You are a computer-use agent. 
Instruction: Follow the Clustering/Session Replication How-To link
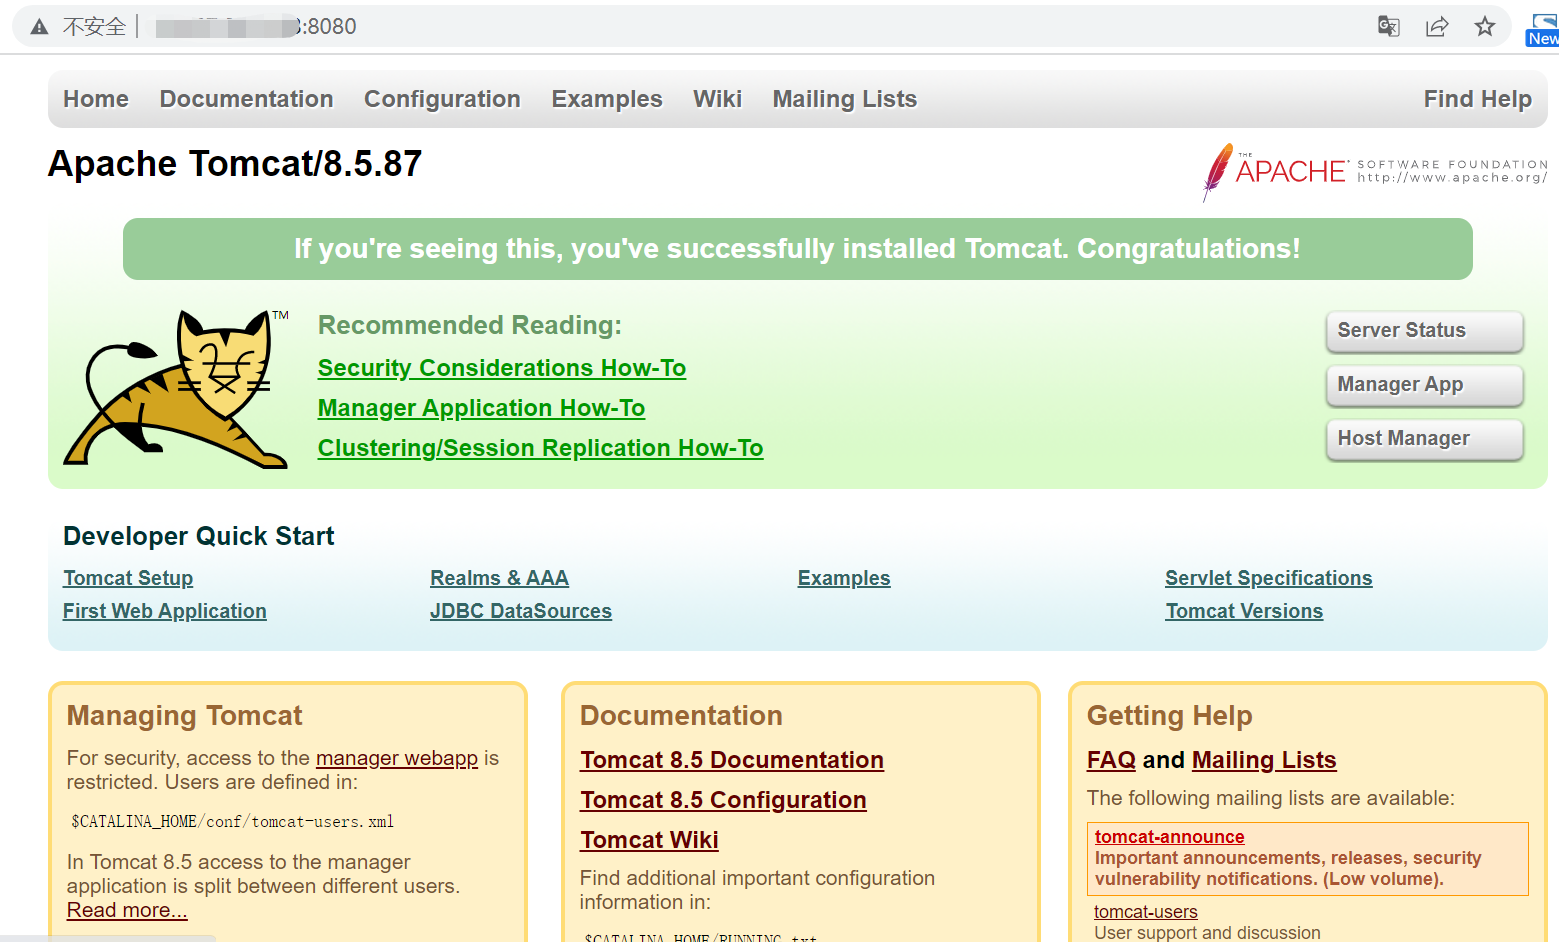point(540,448)
